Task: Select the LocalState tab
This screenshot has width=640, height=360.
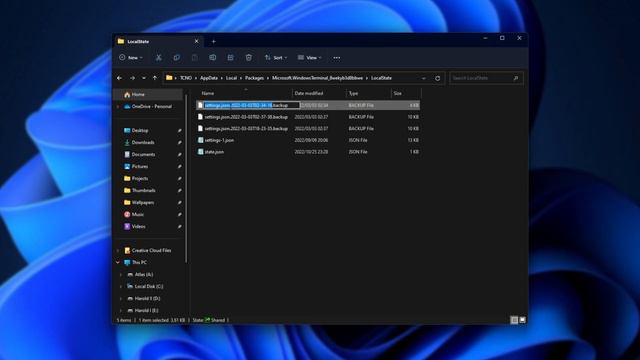Action: [158, 41]
